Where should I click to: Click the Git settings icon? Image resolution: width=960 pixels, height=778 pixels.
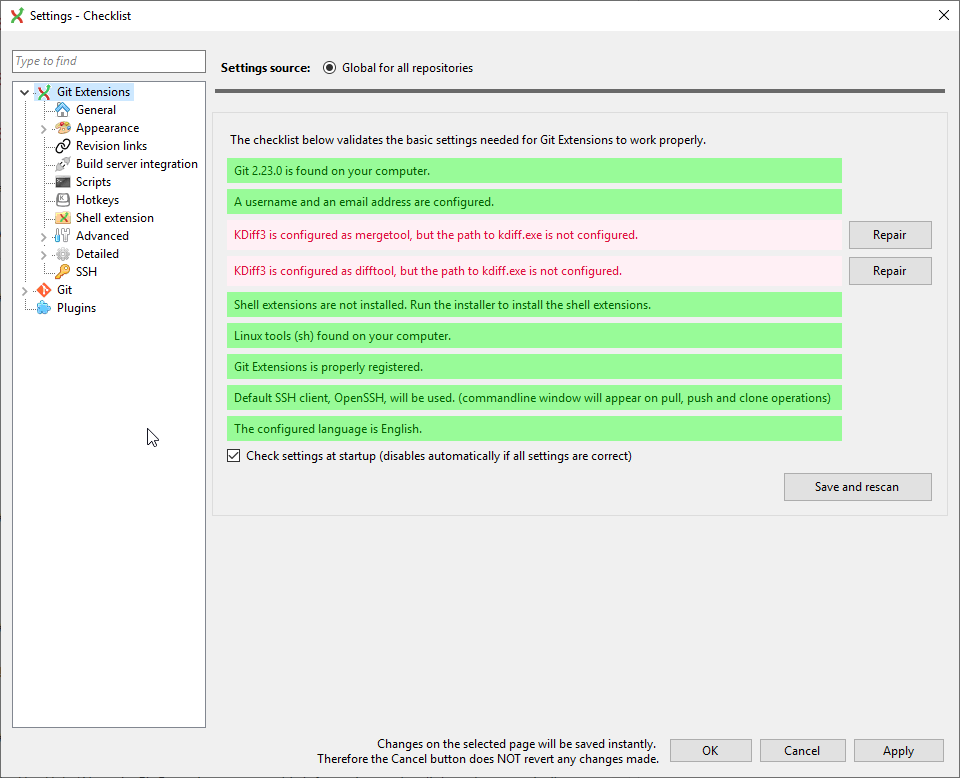(x=43, y=289)
